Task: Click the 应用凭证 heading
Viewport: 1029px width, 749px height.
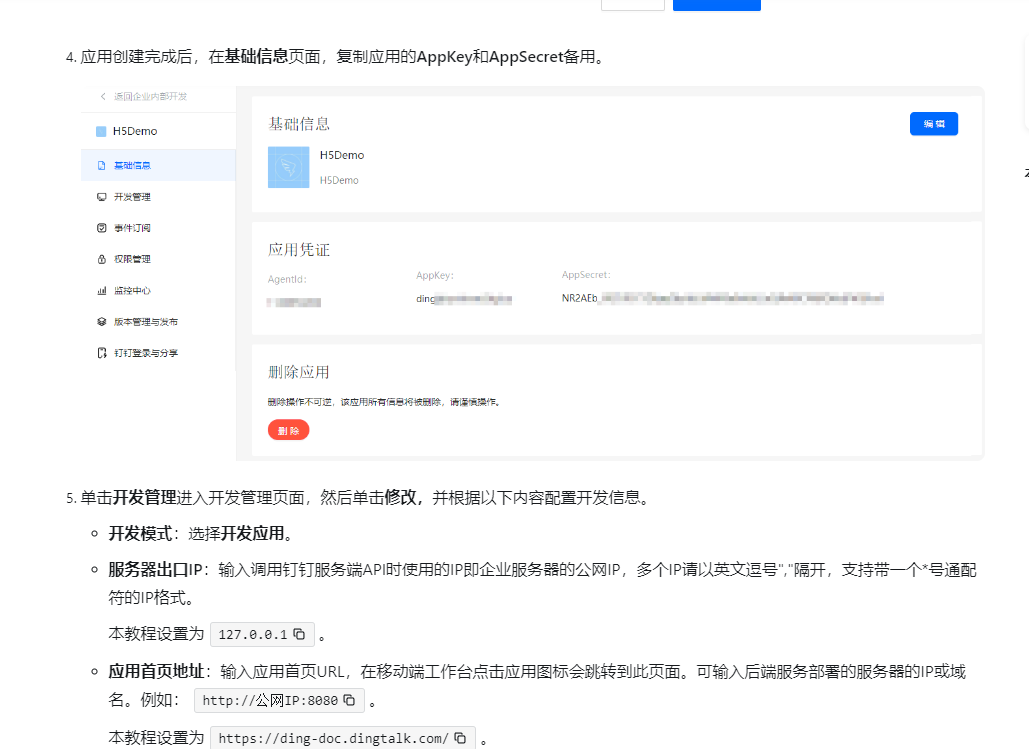Action: tap(299, 249)
